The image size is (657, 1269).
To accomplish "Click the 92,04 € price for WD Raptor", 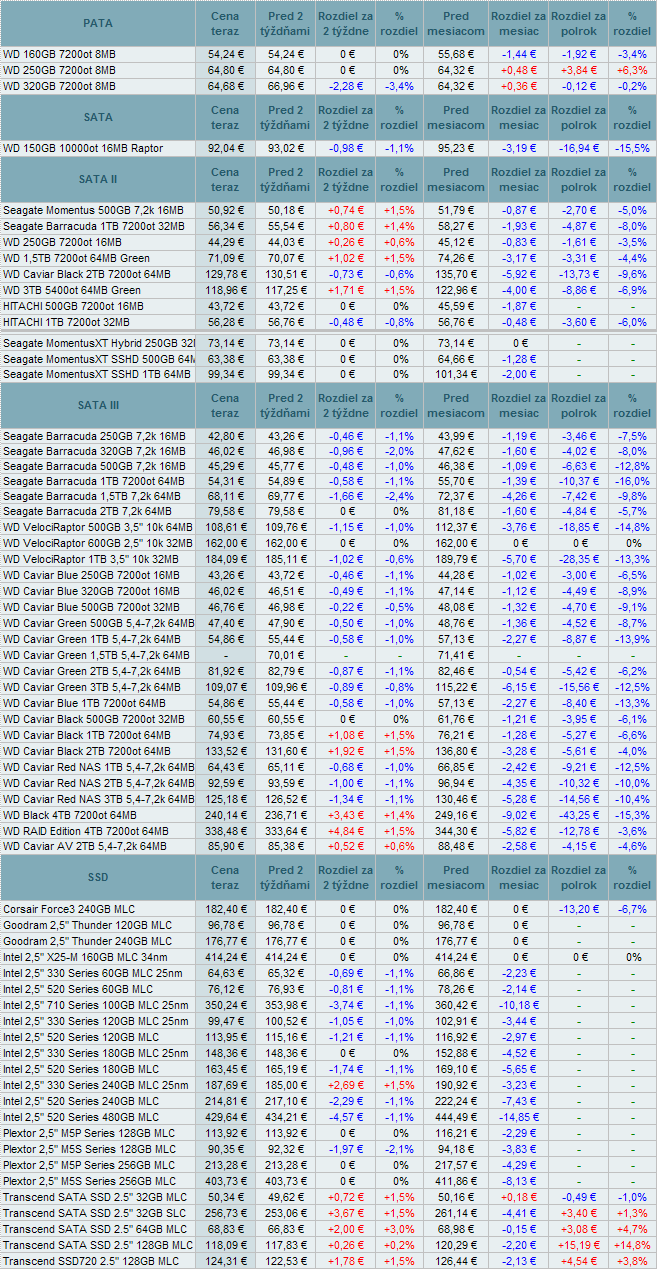I will tap(225, 148).
